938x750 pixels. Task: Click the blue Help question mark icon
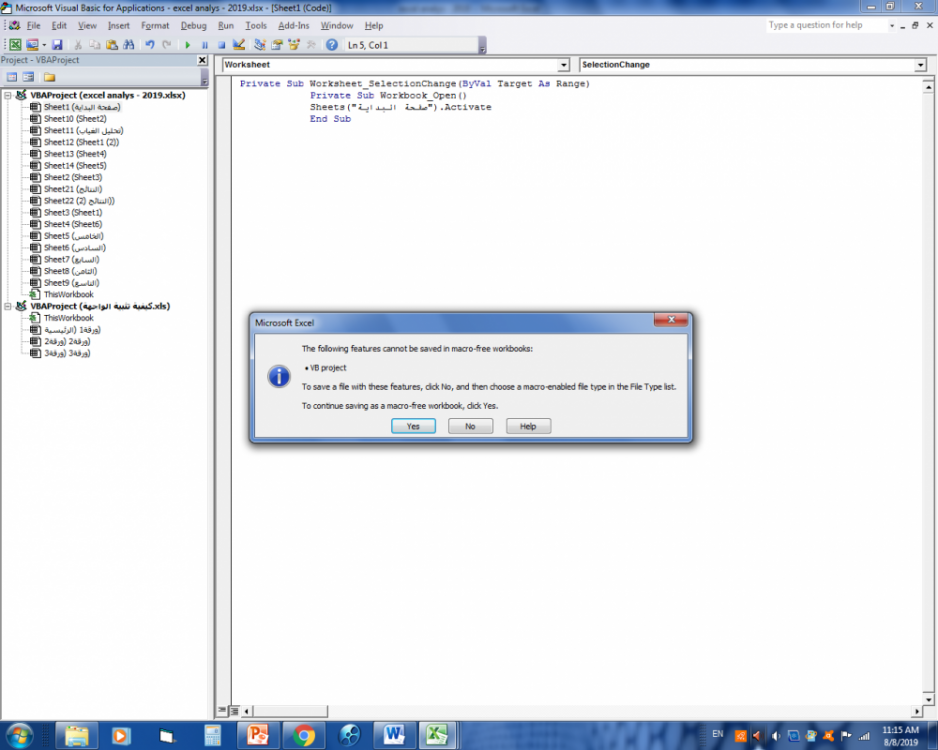tap(332, 45)
